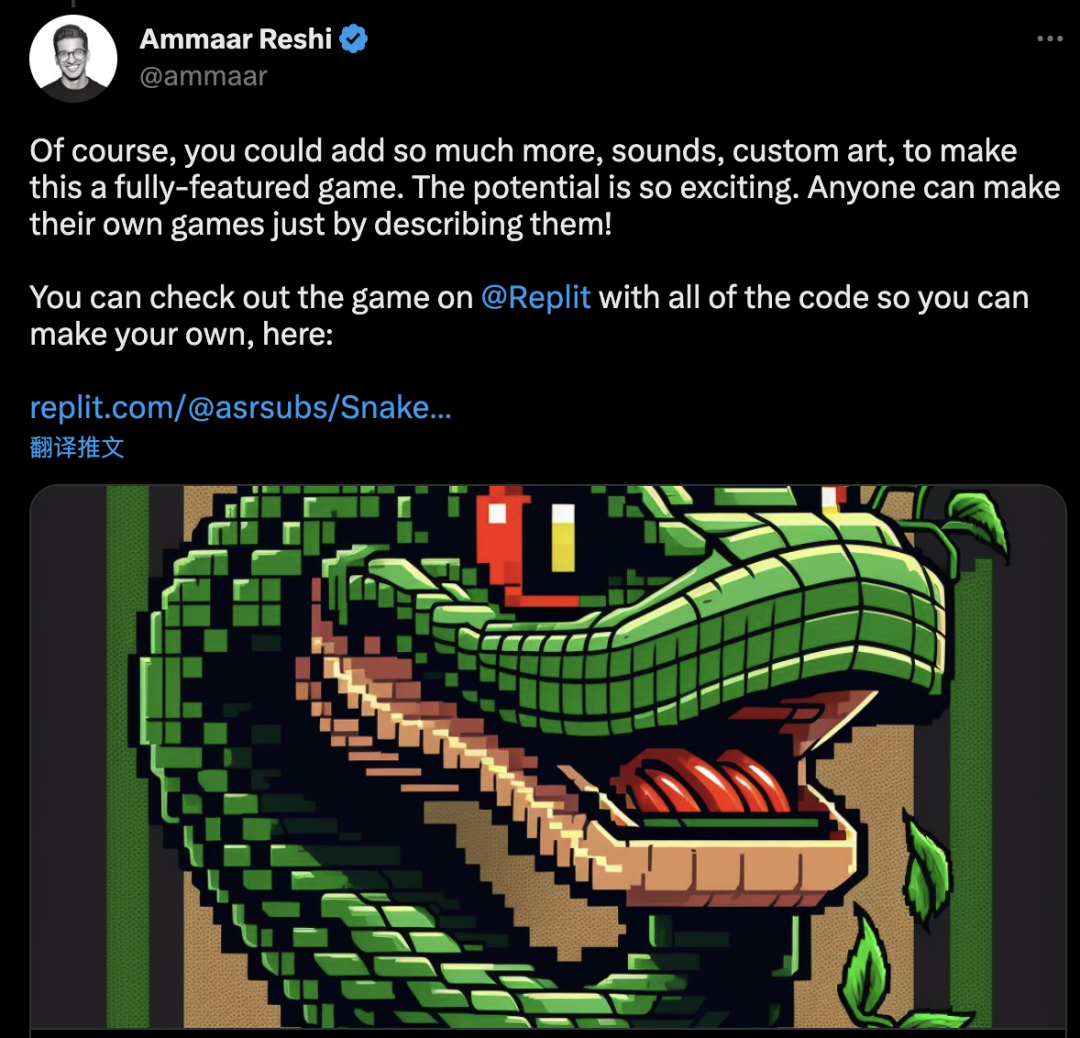Open the @ammaar handle link

203,76
